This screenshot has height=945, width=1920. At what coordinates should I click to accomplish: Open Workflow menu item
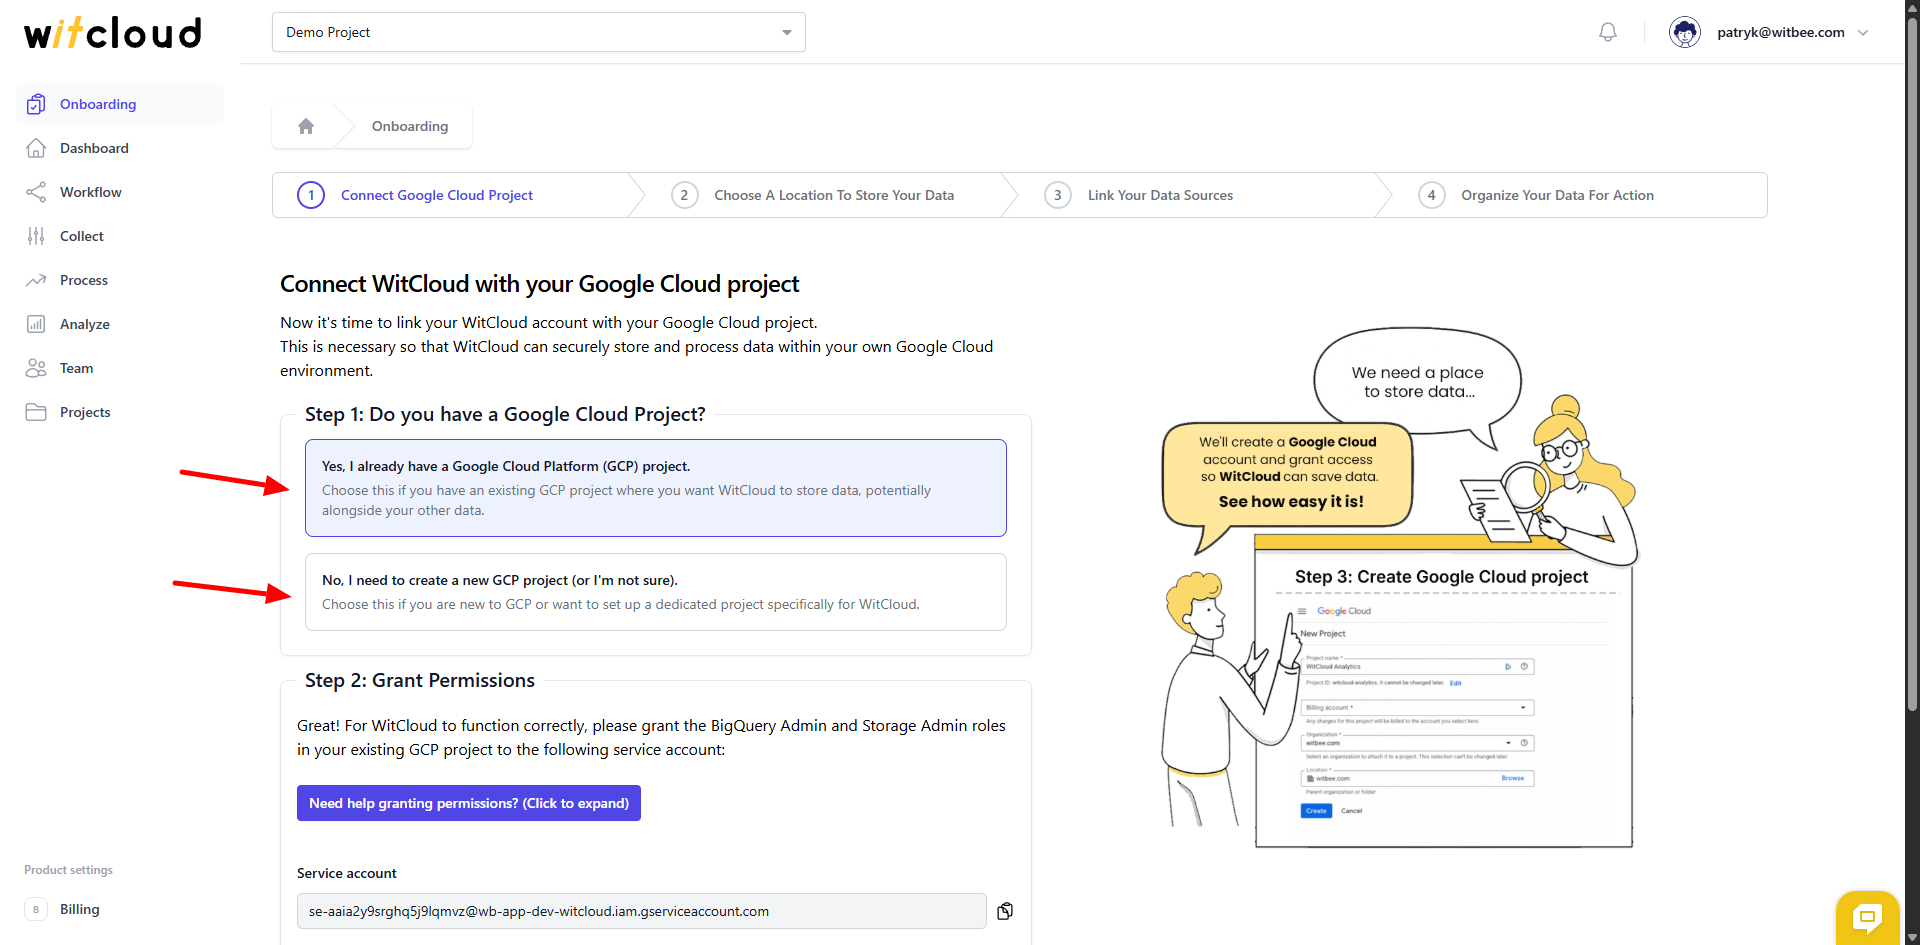120,192
